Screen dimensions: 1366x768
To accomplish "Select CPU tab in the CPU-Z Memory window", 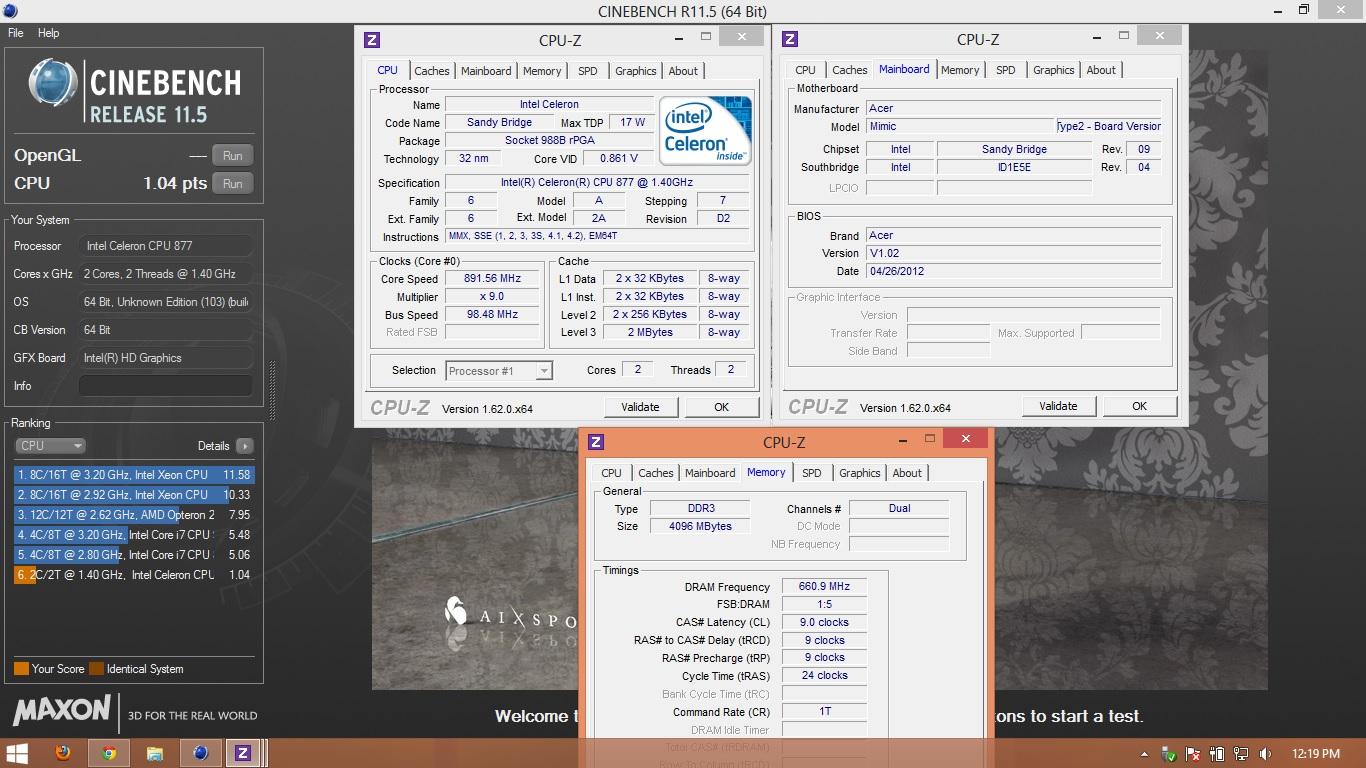I will tap(612, 473).
